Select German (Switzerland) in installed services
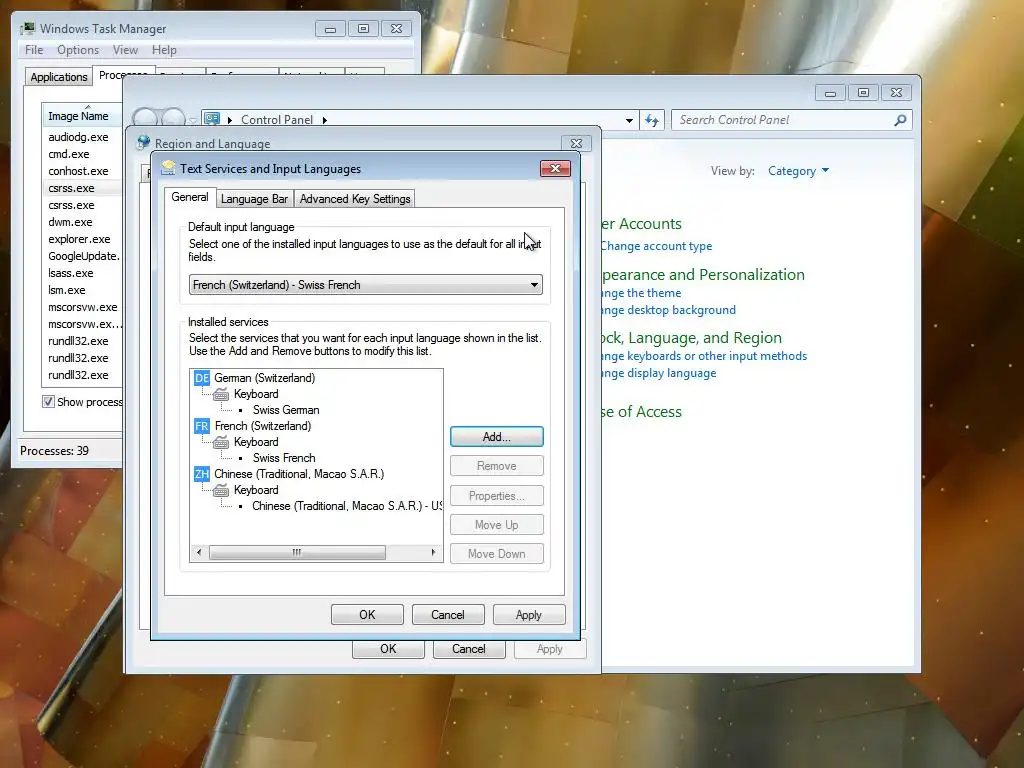The height and width of the screenshot is (768, 1024). 264,378
